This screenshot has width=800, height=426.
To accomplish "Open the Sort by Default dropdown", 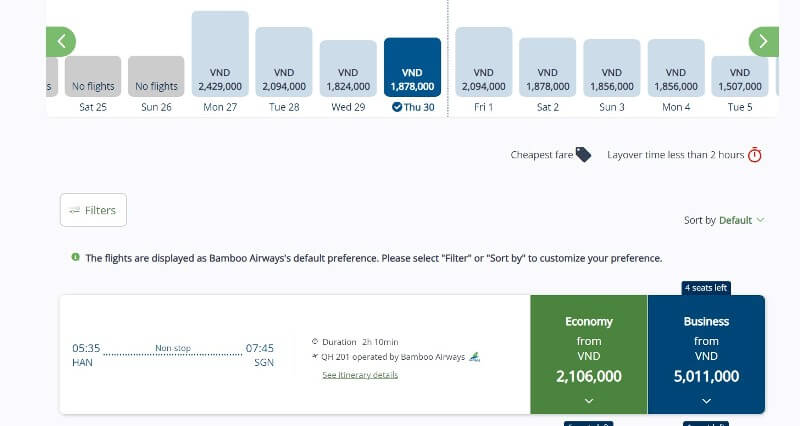I will click(x=724, y=220).
